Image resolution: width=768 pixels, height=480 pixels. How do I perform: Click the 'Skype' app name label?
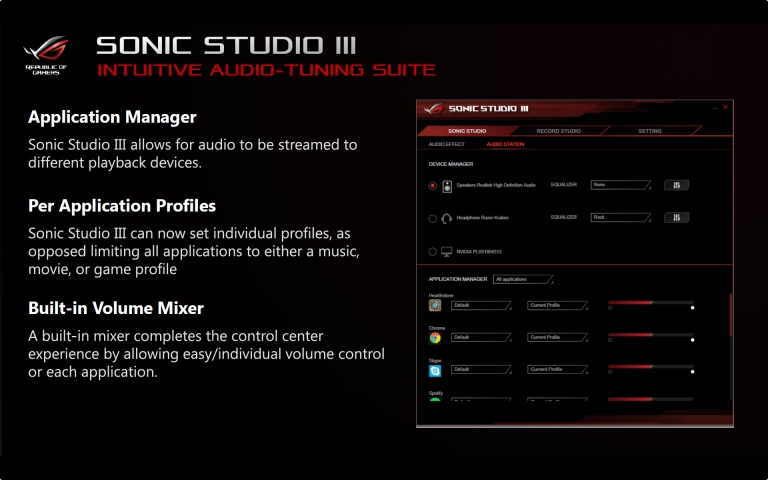pyautogui.click(x=435, y=360)
